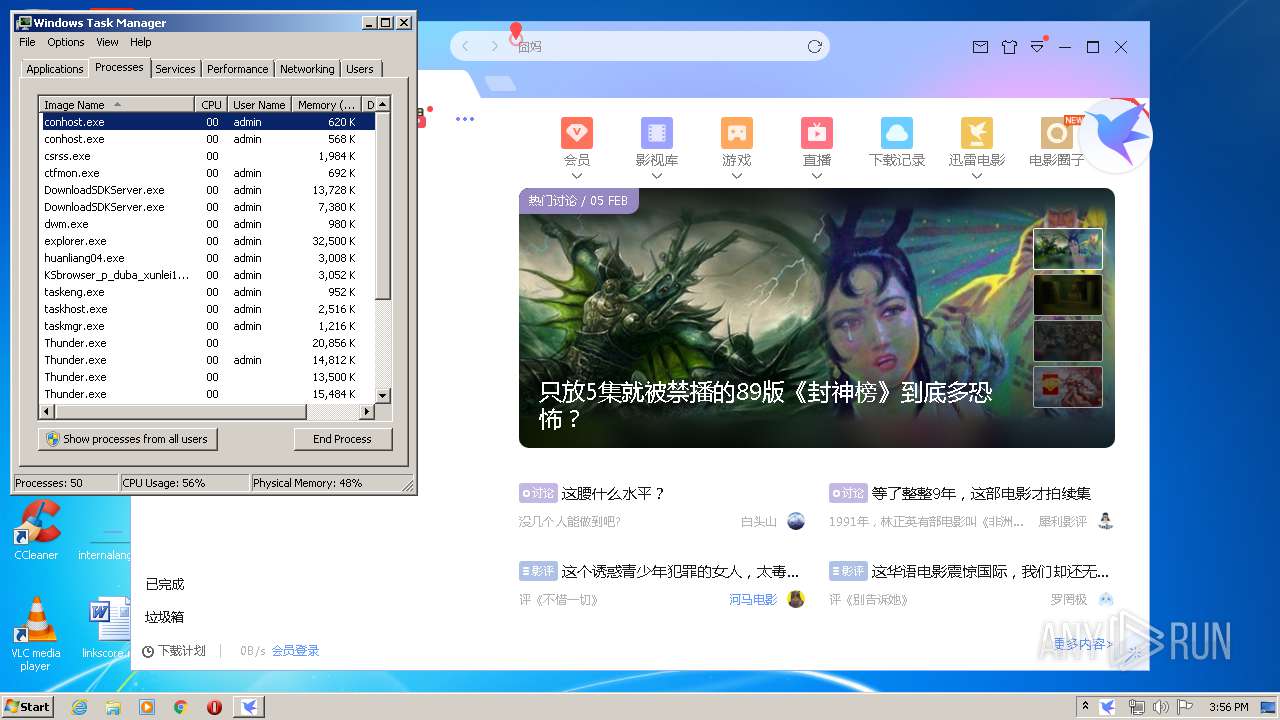1280x720 pixels.
Task: Switch to the Users tab
Action: [360, 69]
